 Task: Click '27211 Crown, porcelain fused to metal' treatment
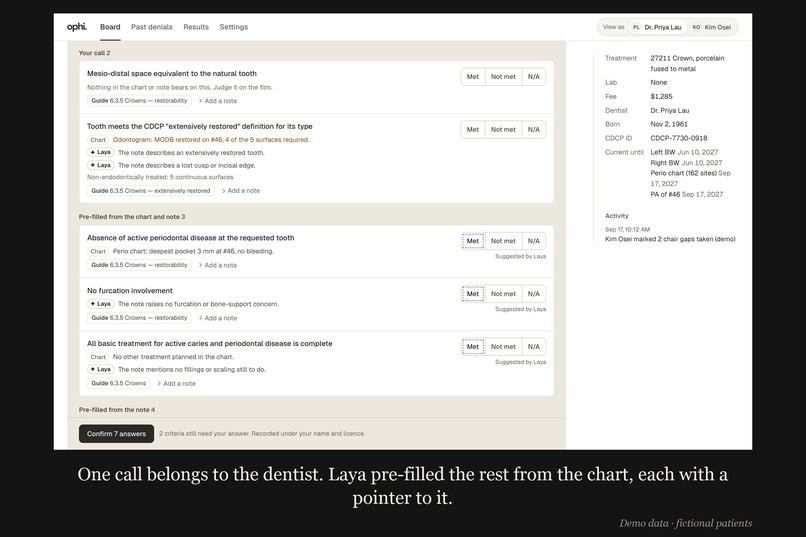687,63
